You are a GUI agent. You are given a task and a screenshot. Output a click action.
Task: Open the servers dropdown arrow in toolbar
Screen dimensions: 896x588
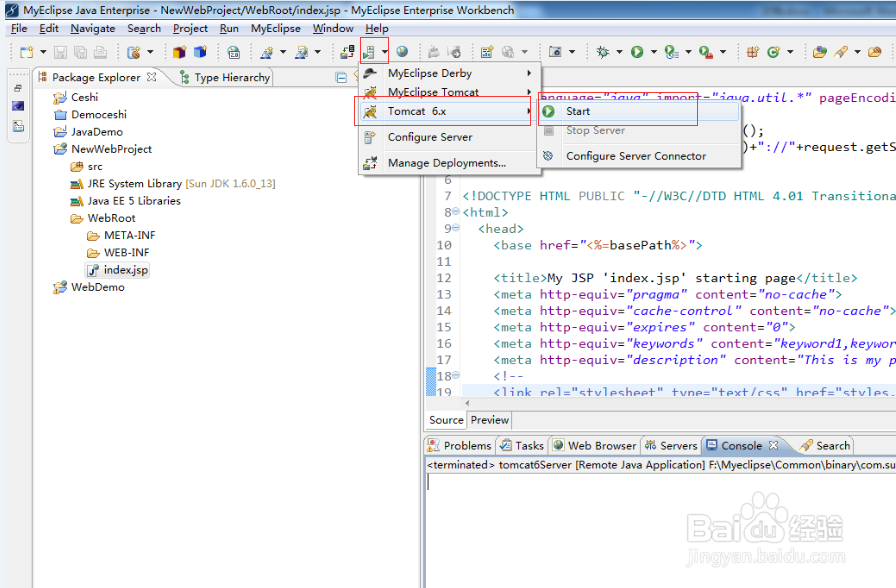[385, 53]
